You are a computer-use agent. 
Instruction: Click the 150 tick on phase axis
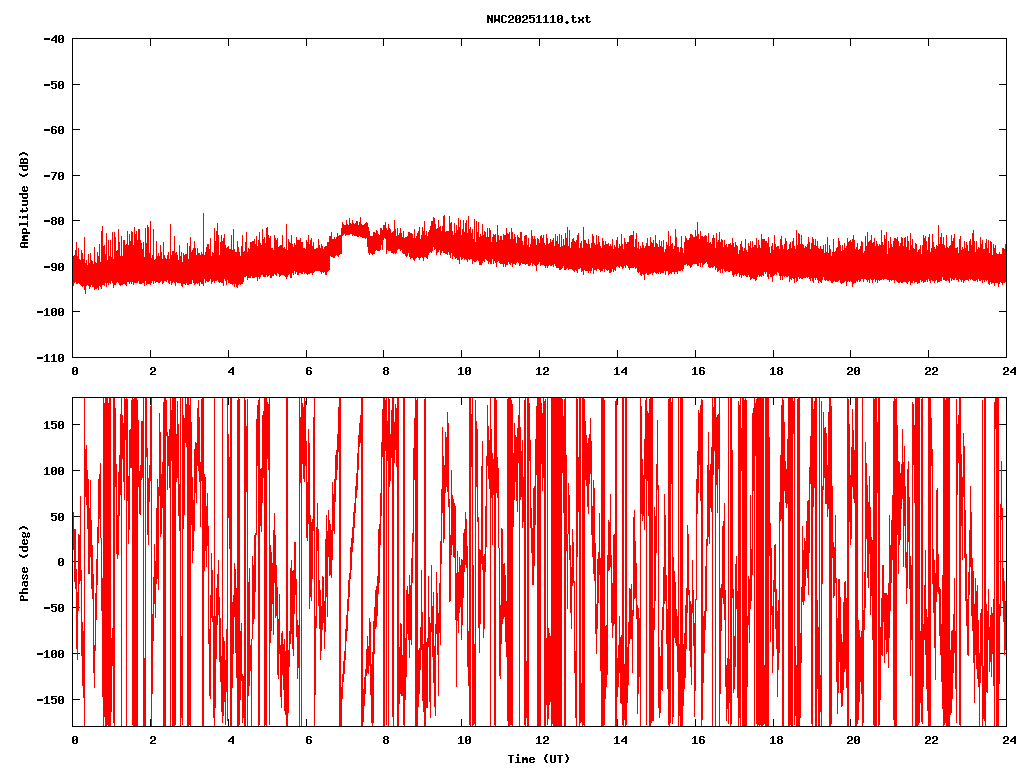click(54, 425)
